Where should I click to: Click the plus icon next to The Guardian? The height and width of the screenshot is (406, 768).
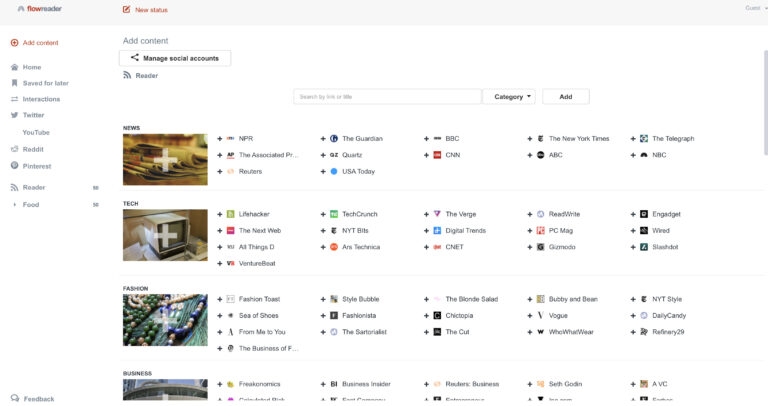323,139
